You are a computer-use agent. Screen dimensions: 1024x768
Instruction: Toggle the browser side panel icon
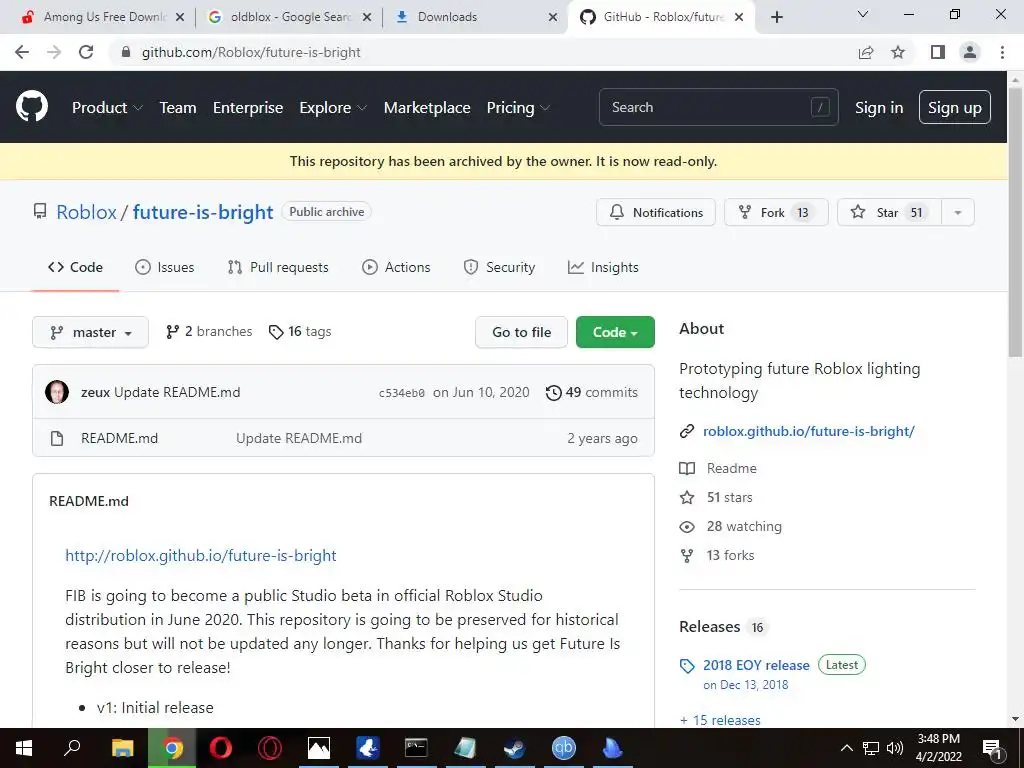click(938, 52)
